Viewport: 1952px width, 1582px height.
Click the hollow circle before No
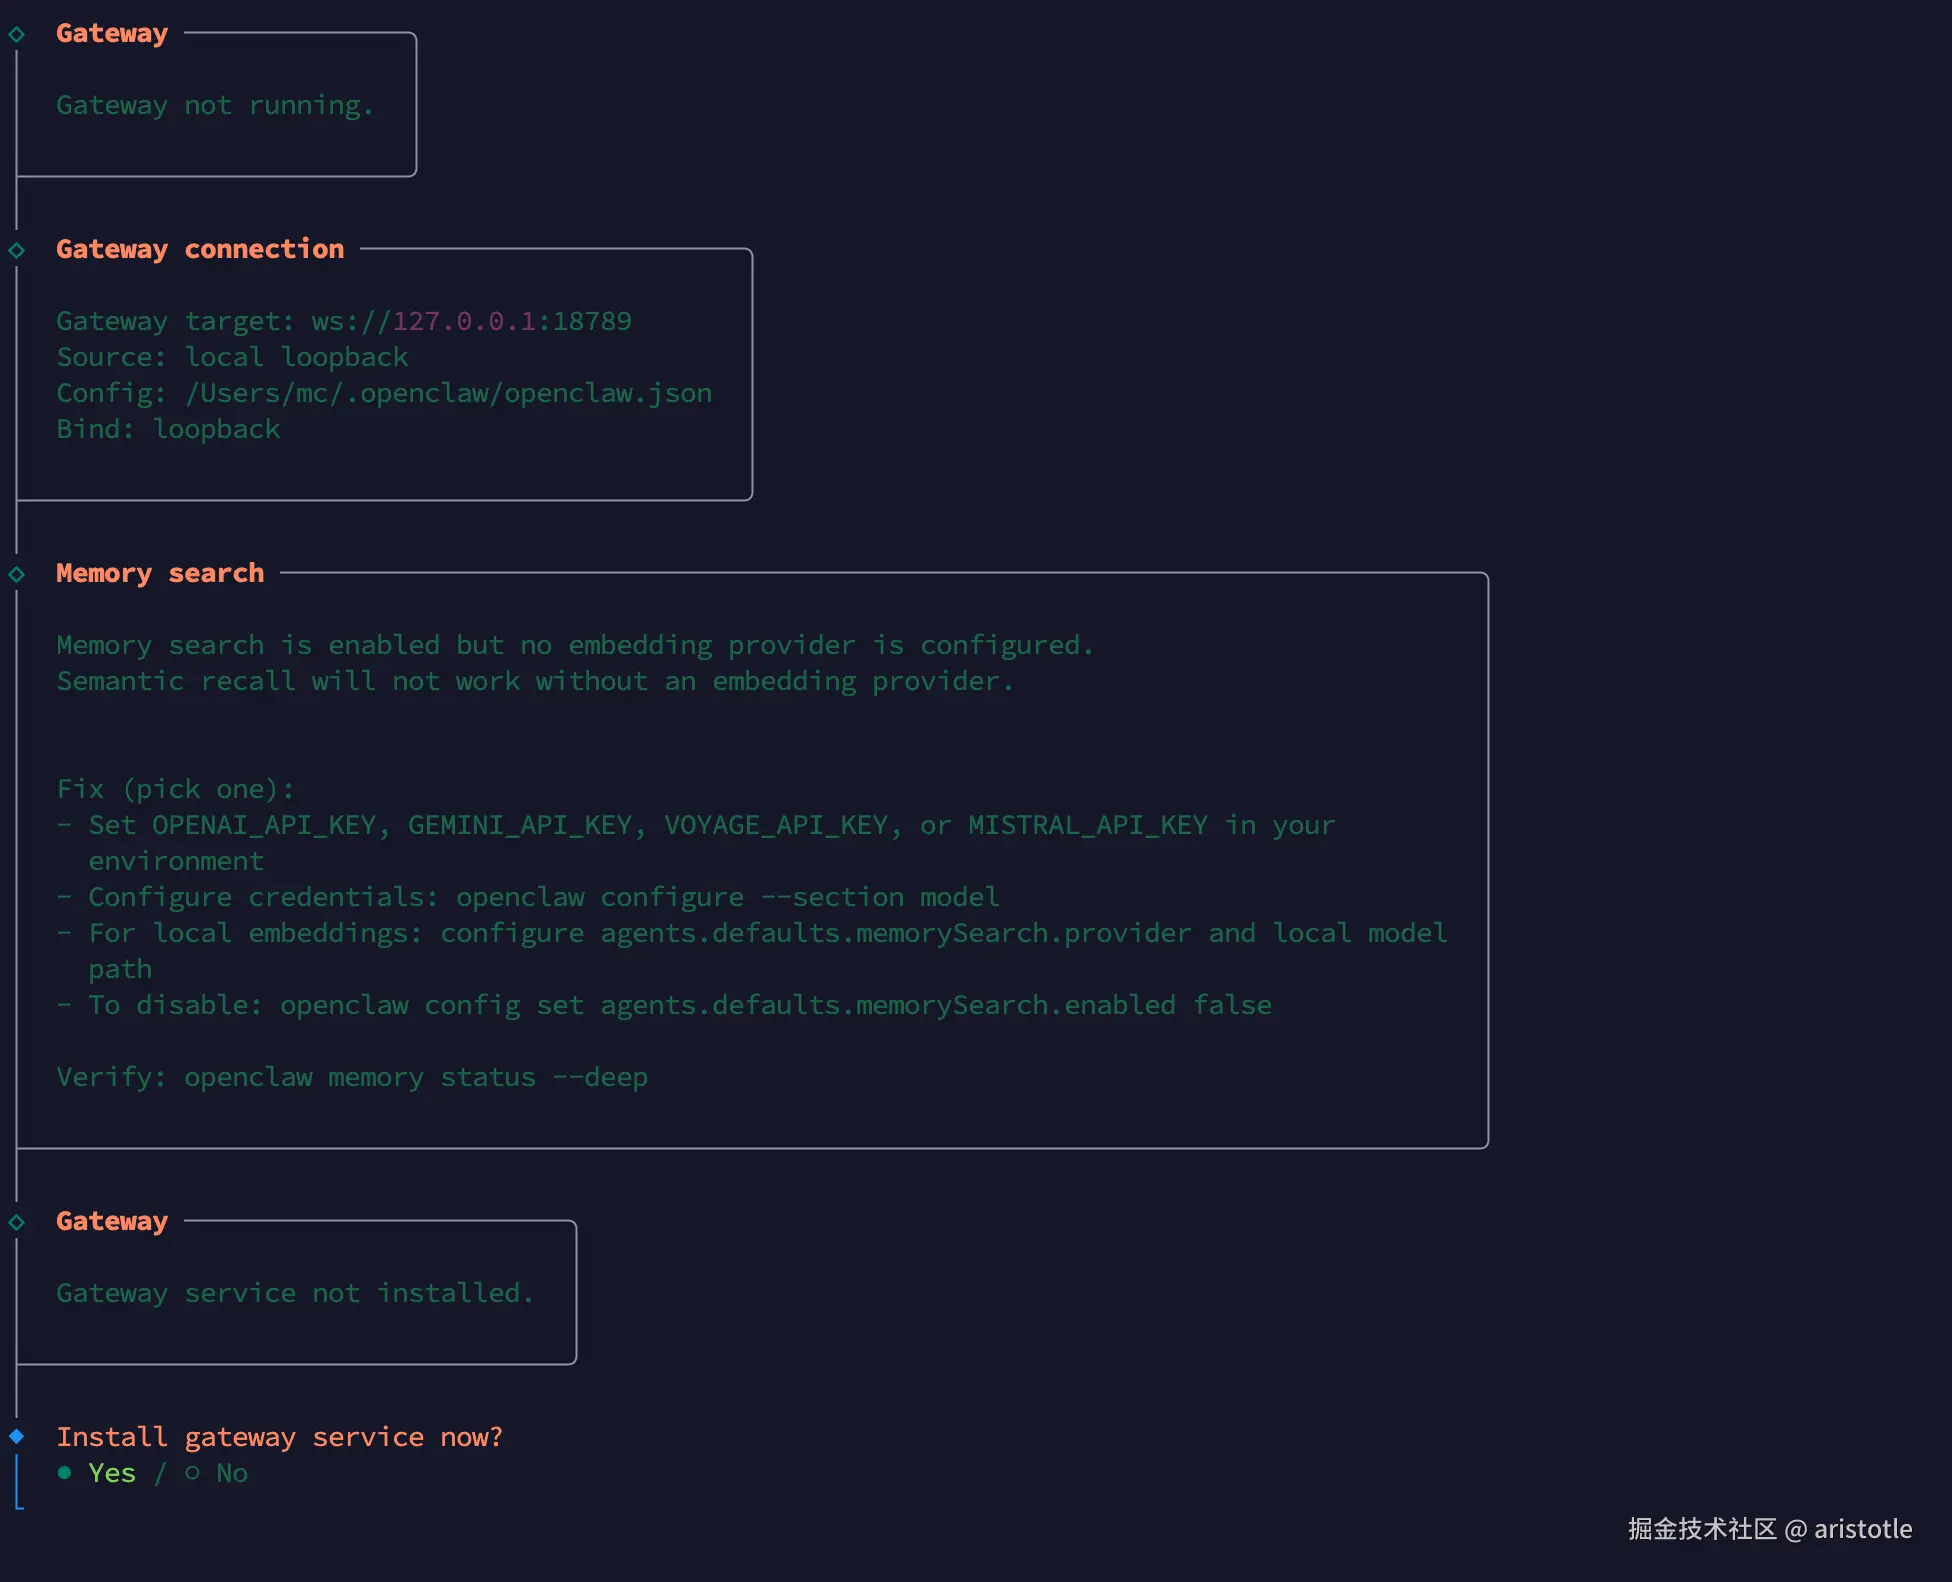point(192,1473)
